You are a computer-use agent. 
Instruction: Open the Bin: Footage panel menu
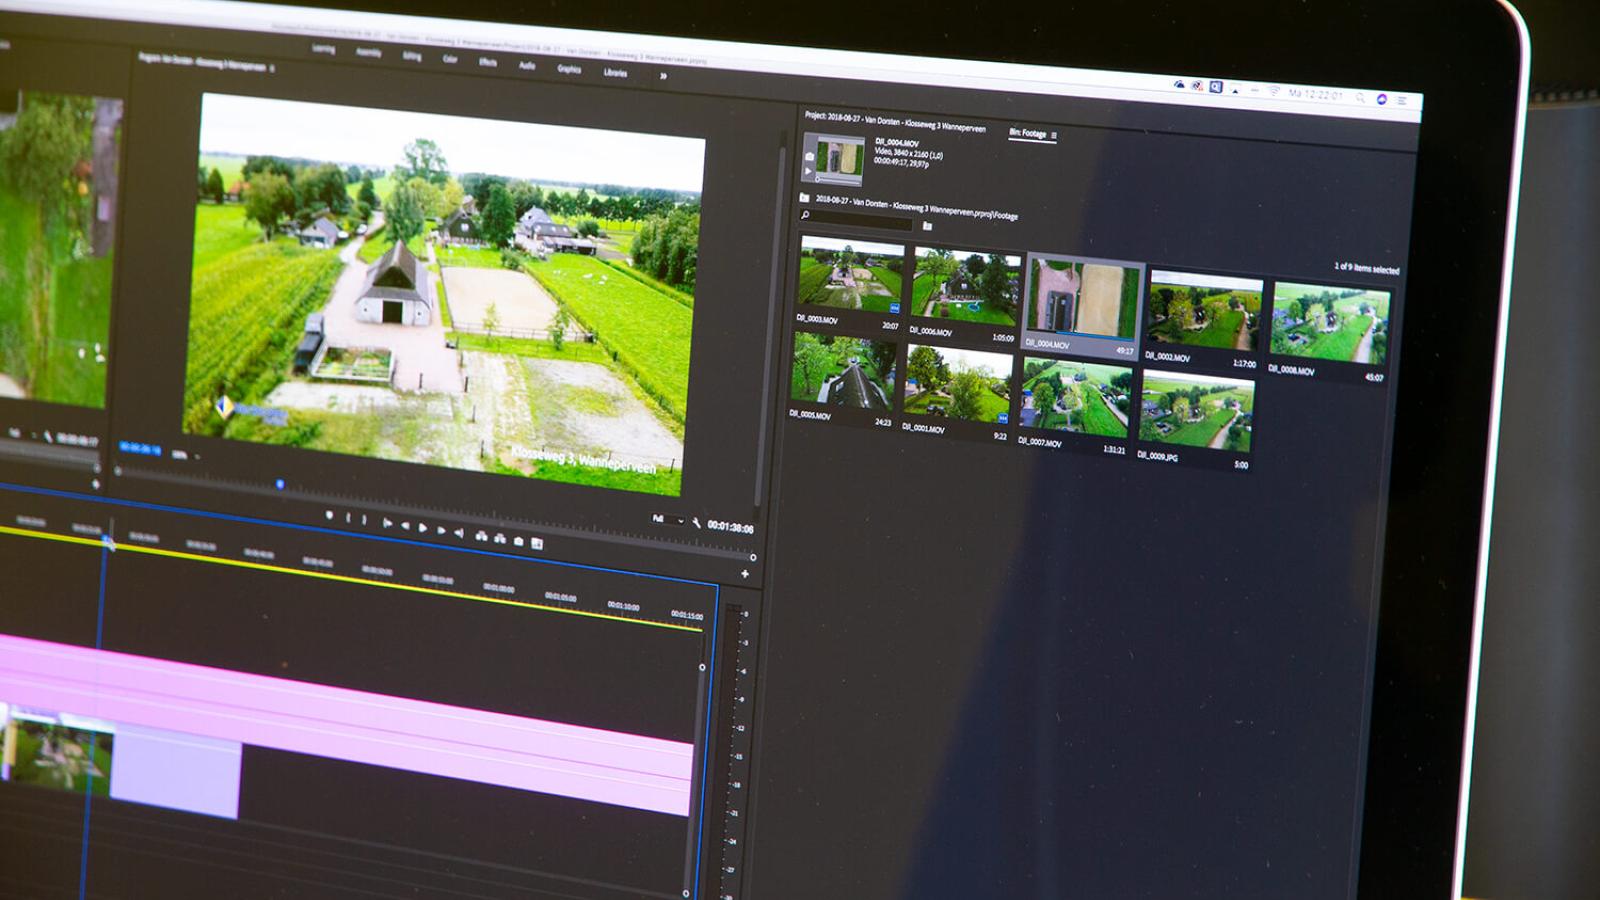(x=1053, y=135)
